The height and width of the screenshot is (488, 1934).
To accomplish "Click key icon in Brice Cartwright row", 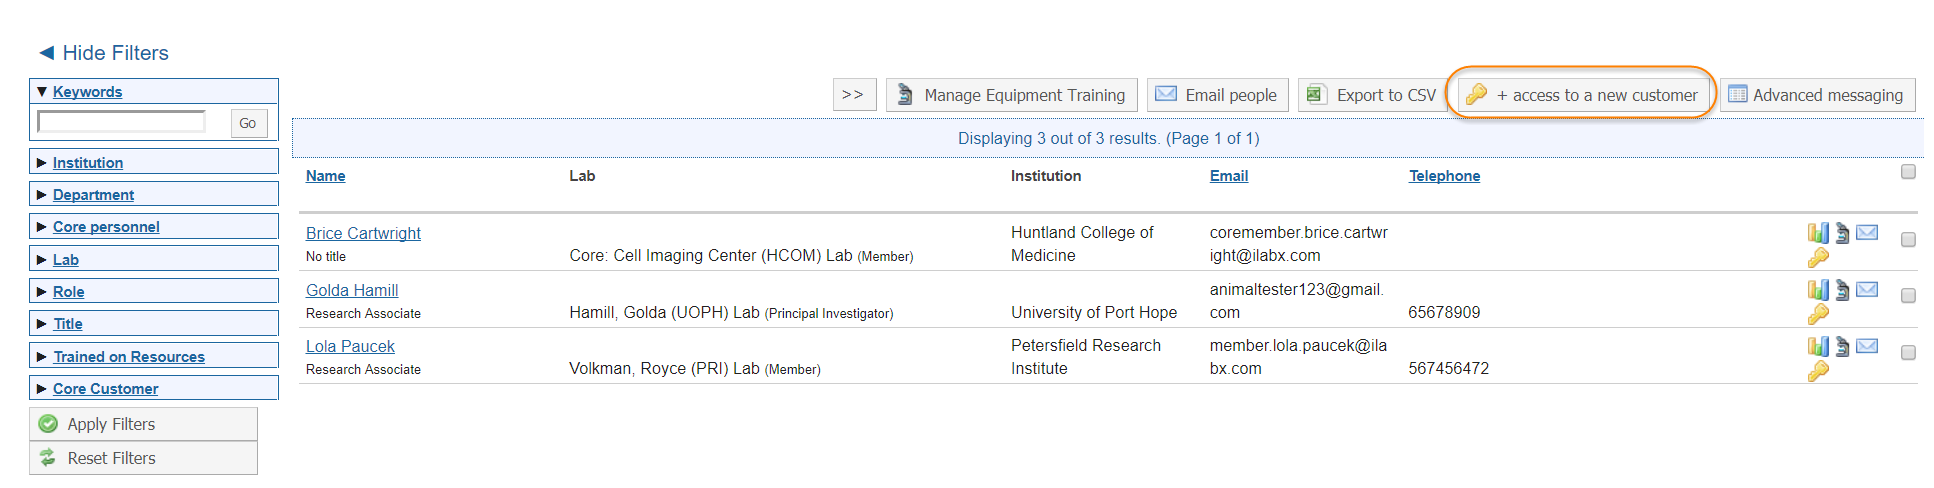I will point(1817,258).
